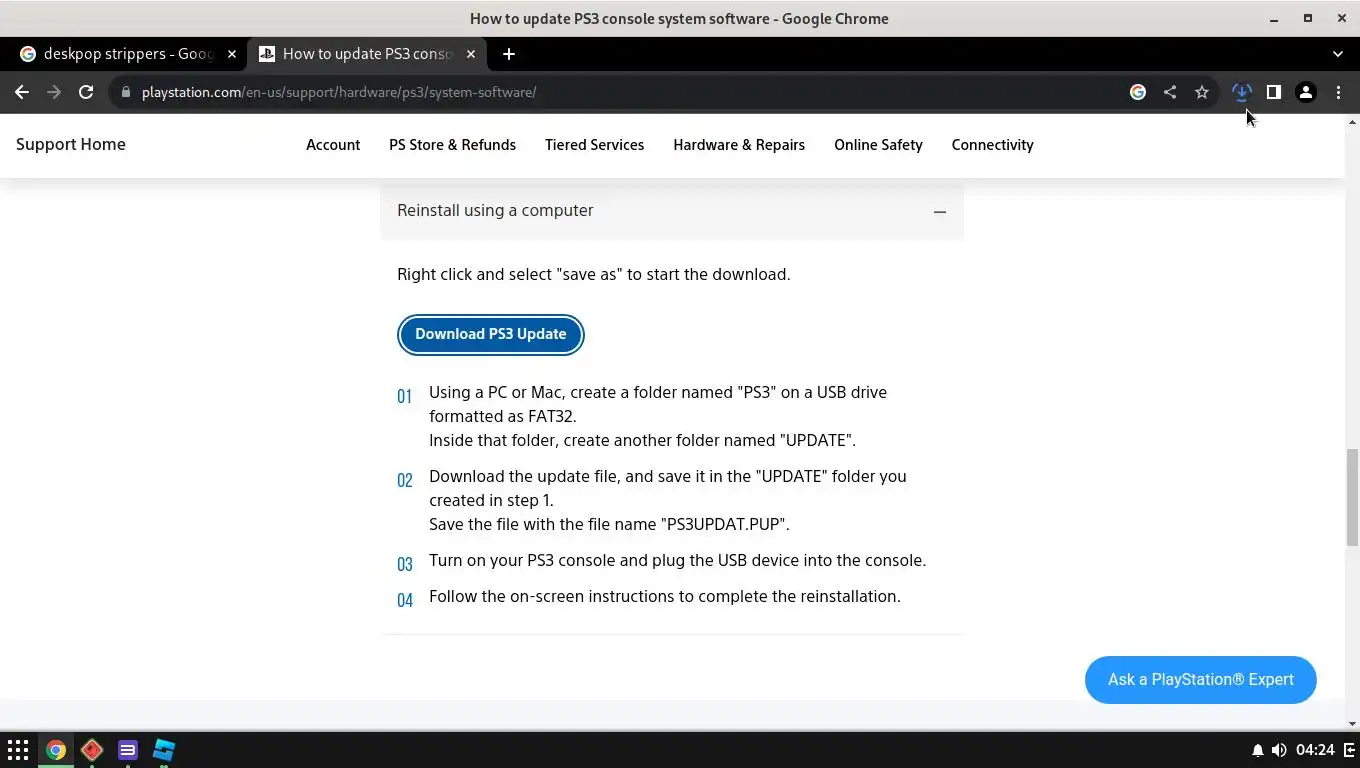Minimize the Chrome window
The height and width of the screenshot is (768, 1360).
(1274, 18)
